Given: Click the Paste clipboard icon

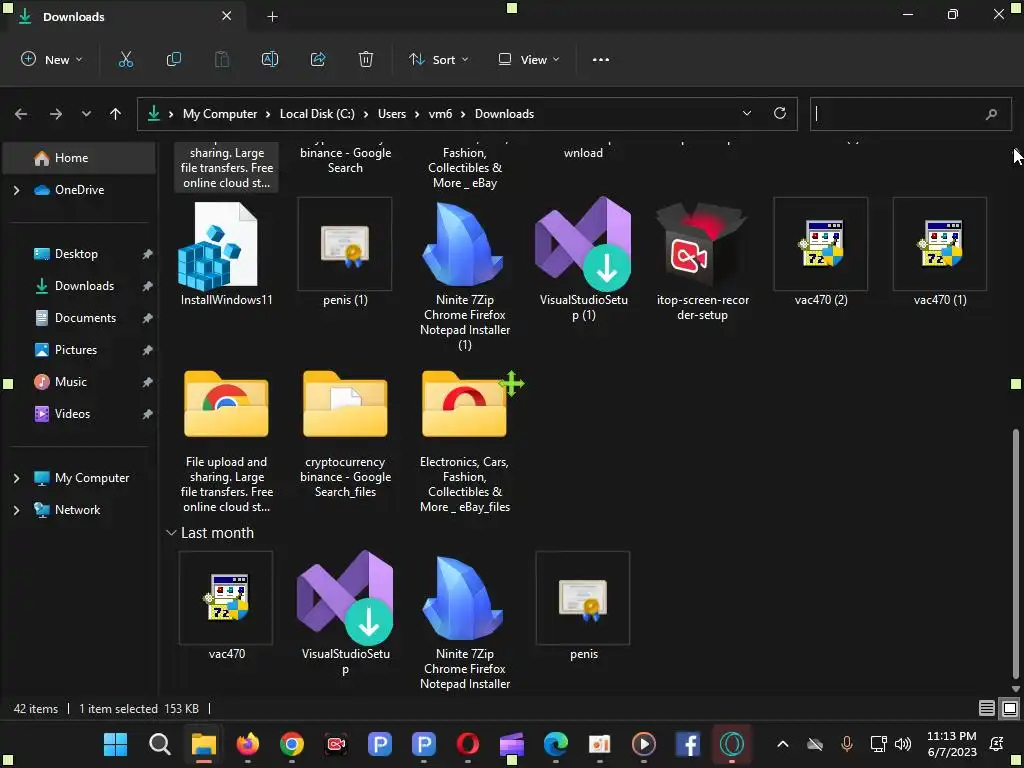Looking at the screenshot, I should pyautogui.click(x=222, y=59).
